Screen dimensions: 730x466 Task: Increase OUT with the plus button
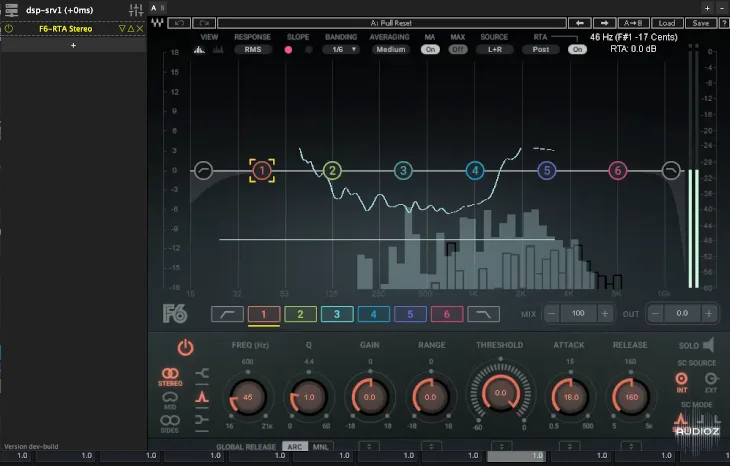(709, 314)
